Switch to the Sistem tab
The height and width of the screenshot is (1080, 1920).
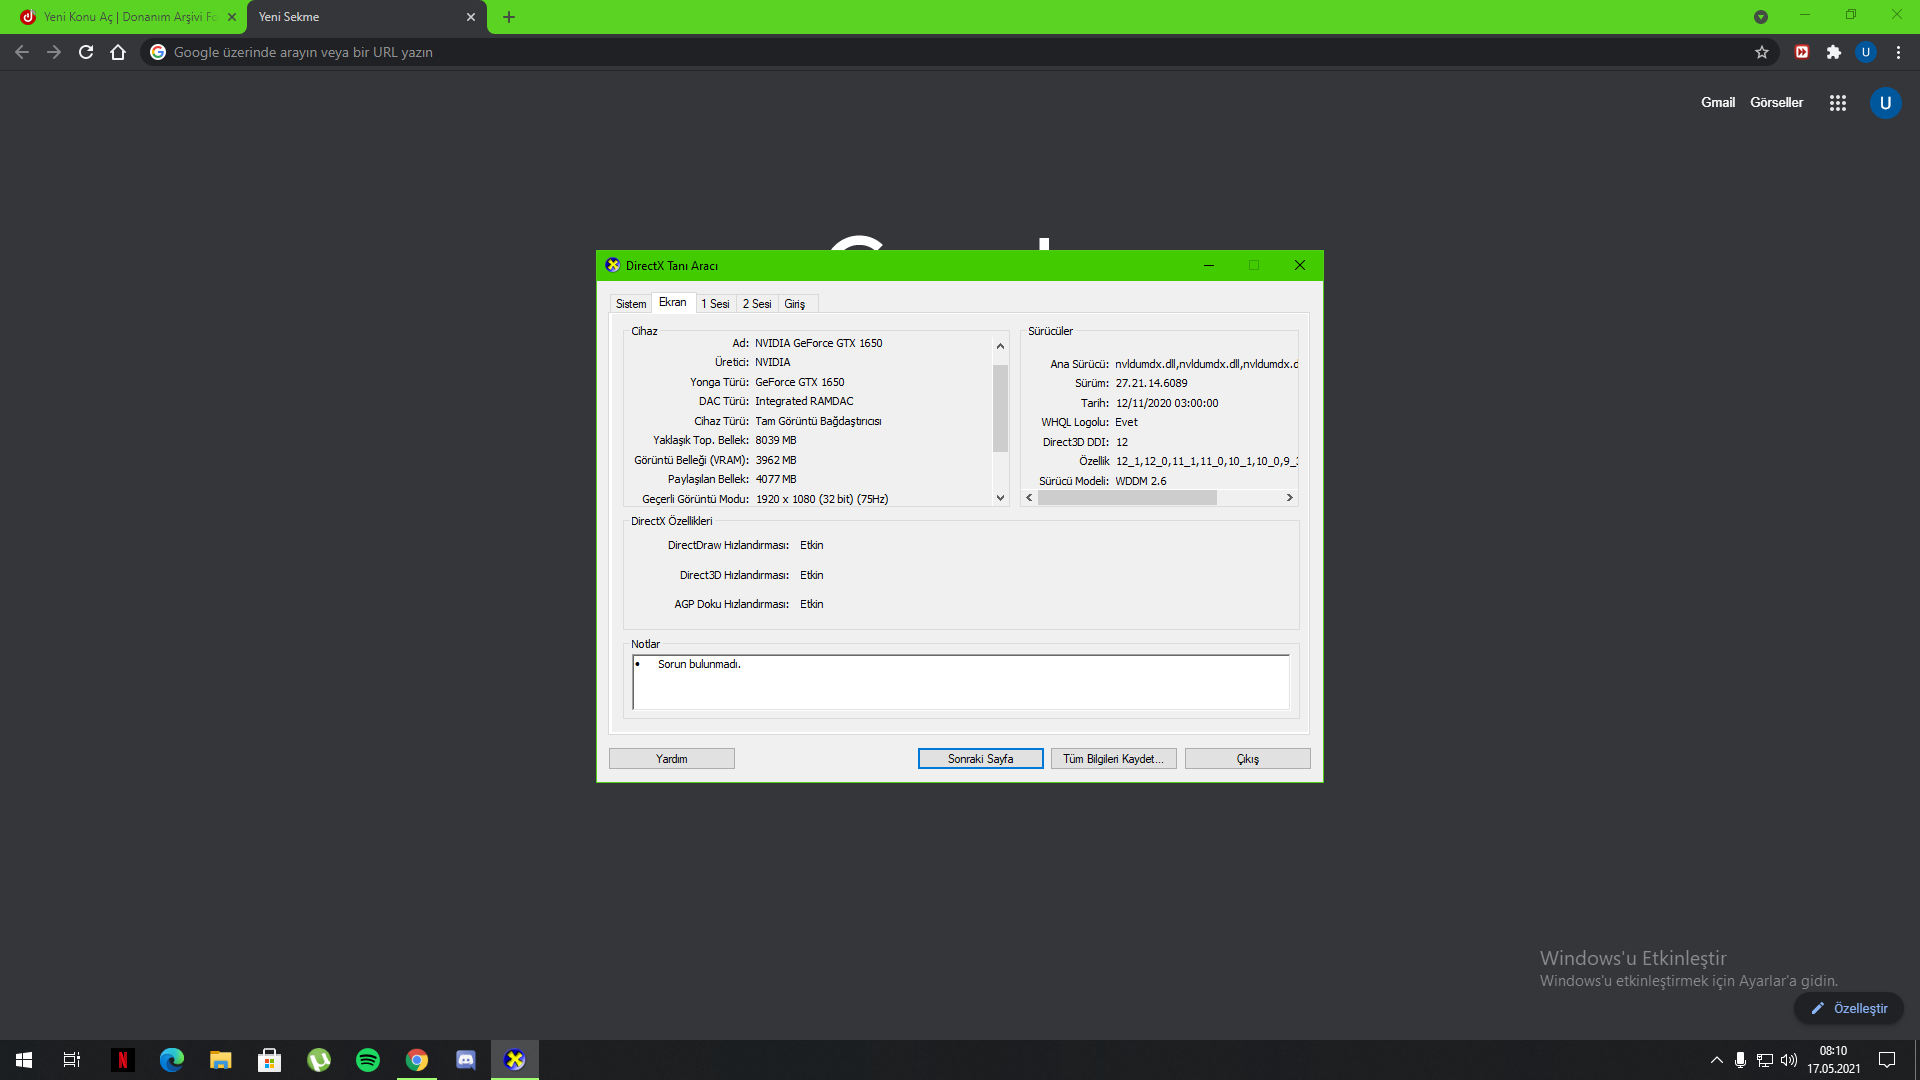click(630, 304)
